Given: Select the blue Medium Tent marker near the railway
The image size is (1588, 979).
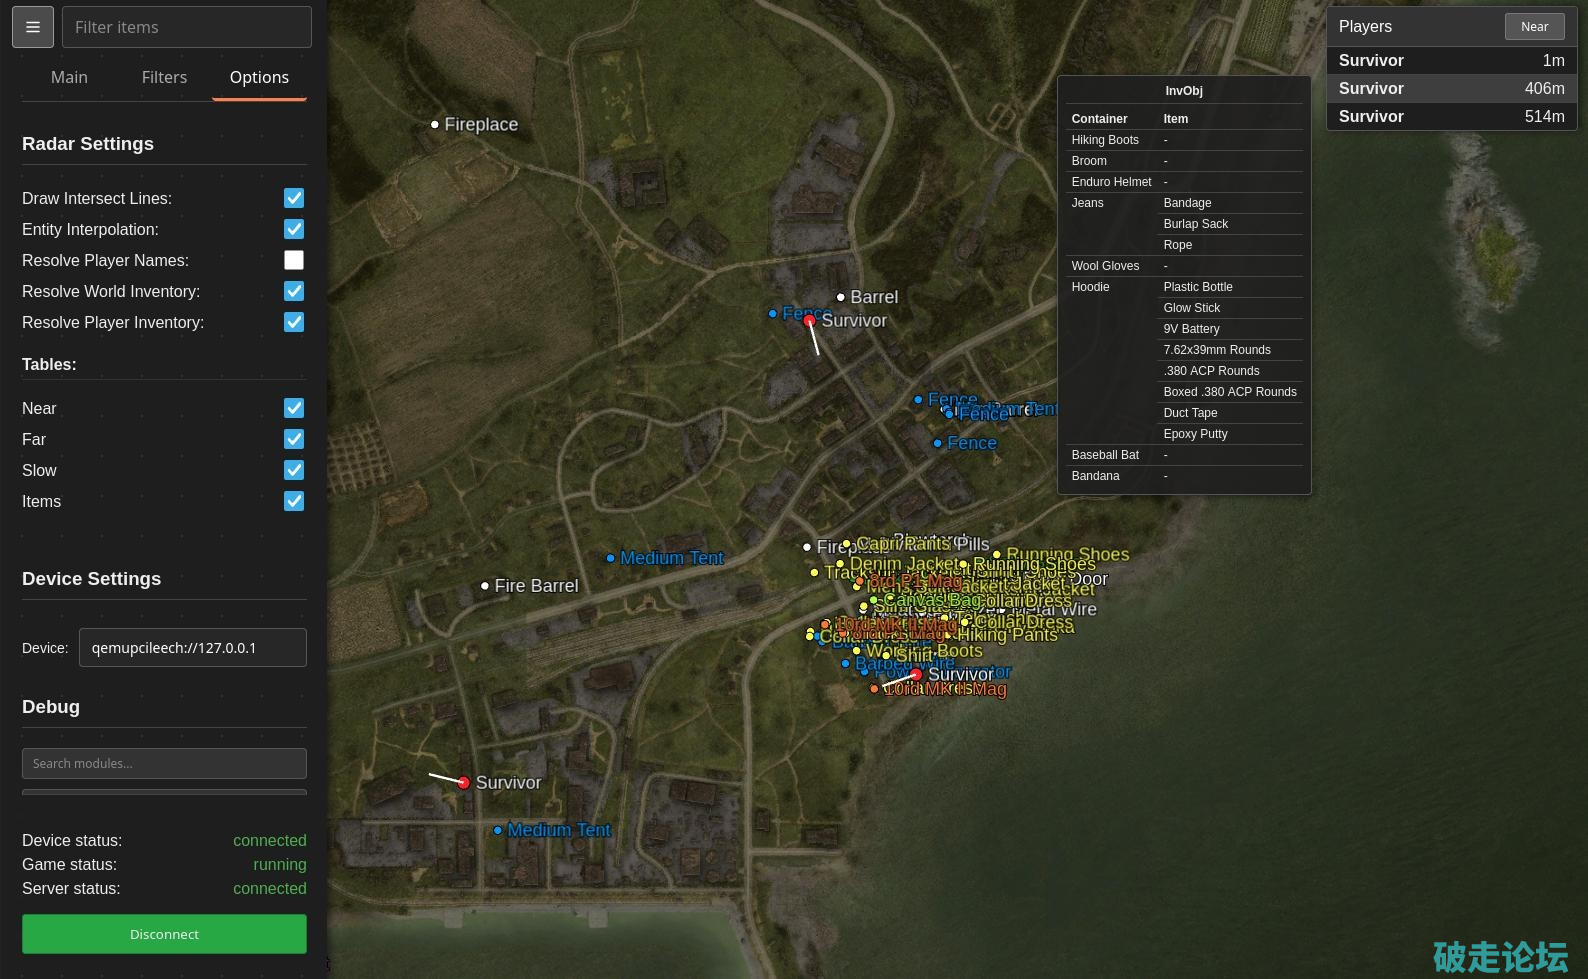Looking at the screenshot, I should click(x=610, y=558).
